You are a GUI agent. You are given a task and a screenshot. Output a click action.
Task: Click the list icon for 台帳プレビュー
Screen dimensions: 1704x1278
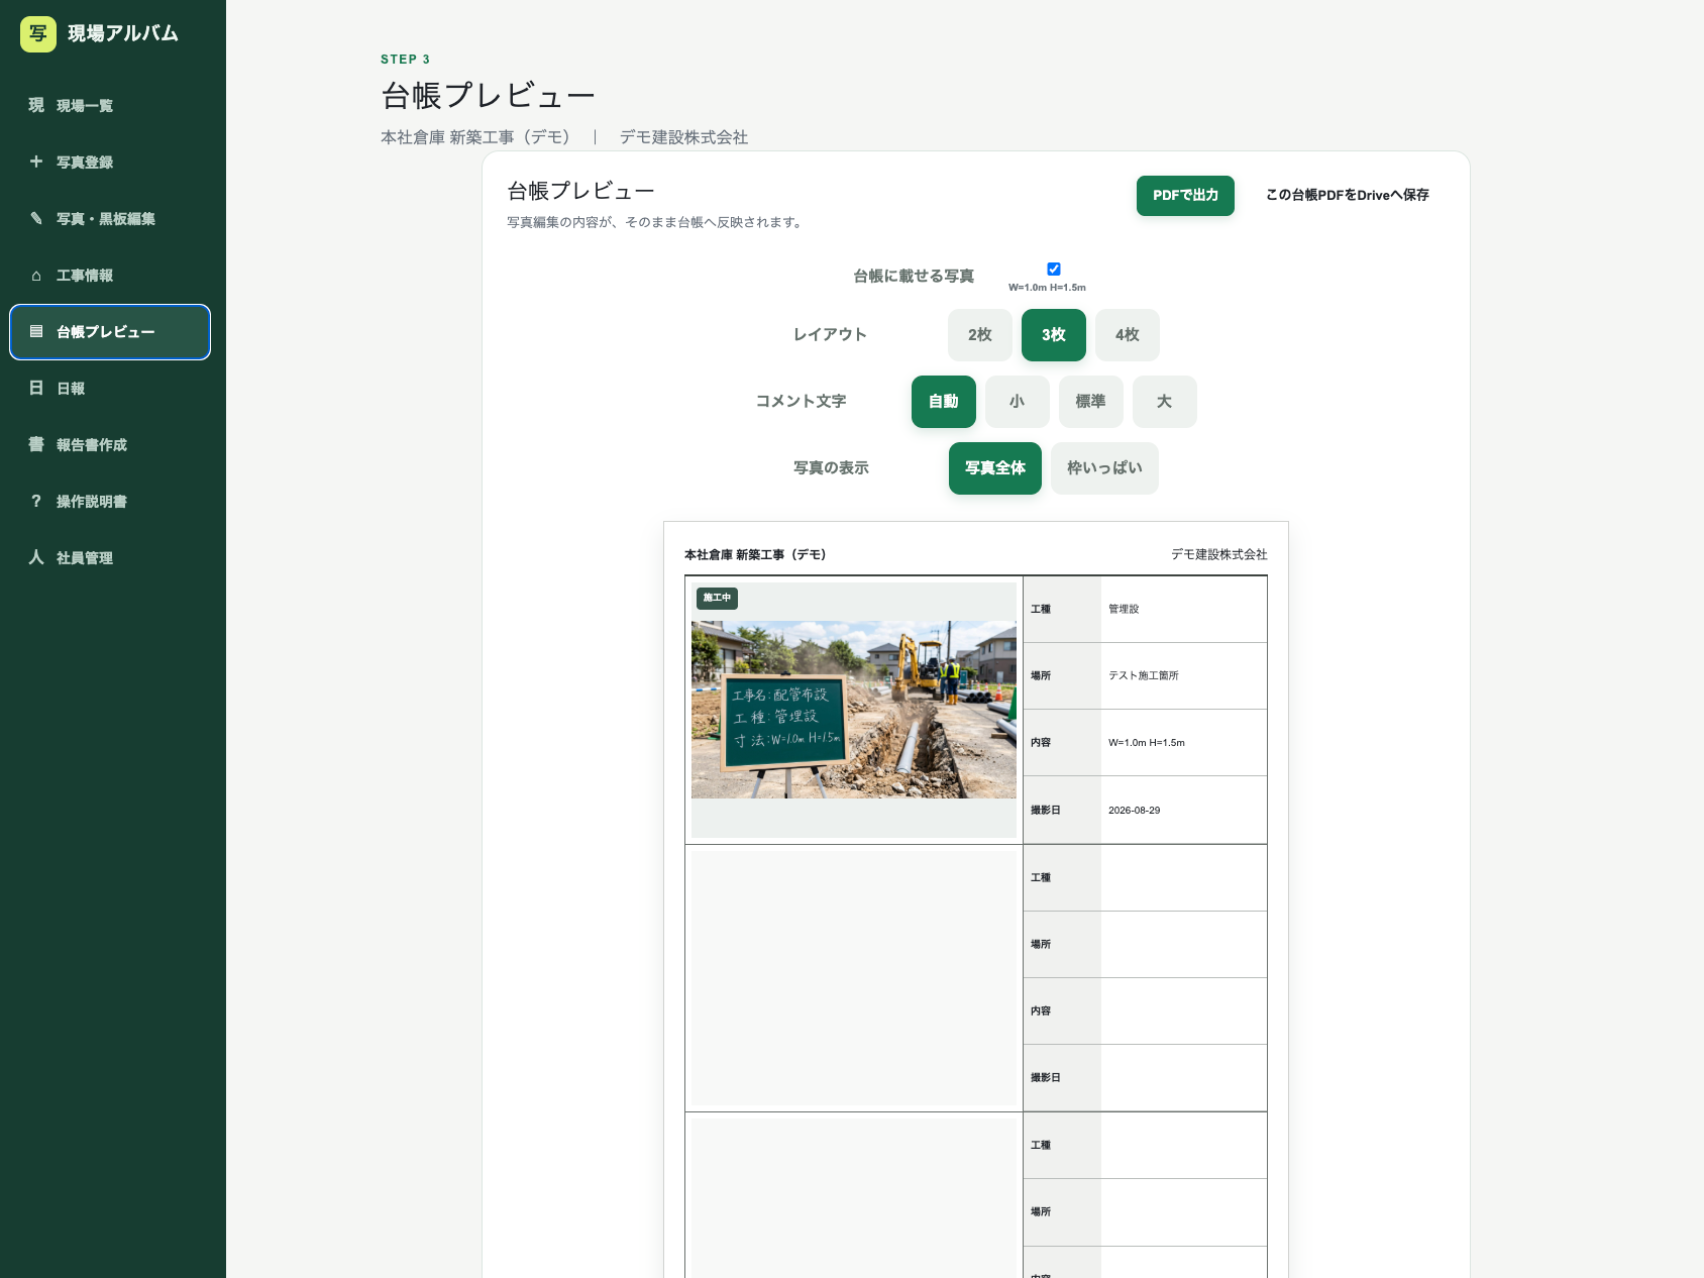(36, 331)
